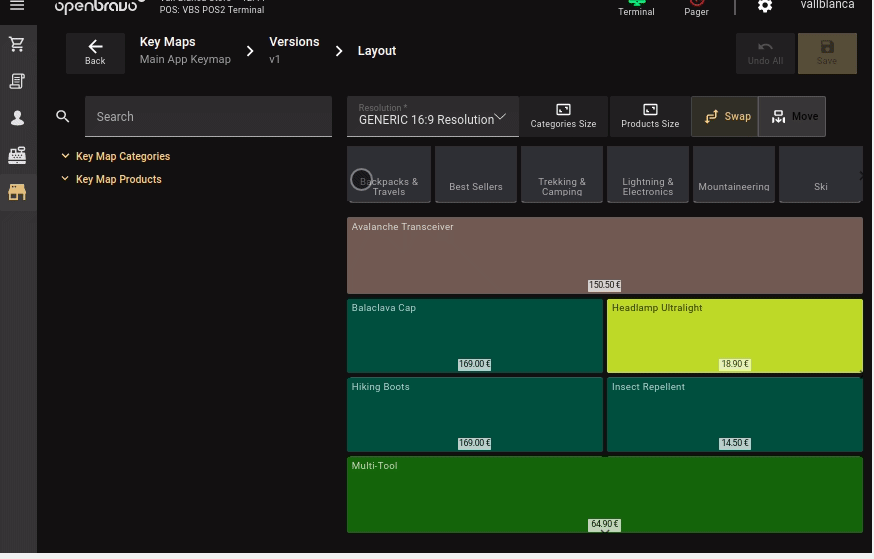
Task: Open Categories Size settings
Action: pos(563,117)
